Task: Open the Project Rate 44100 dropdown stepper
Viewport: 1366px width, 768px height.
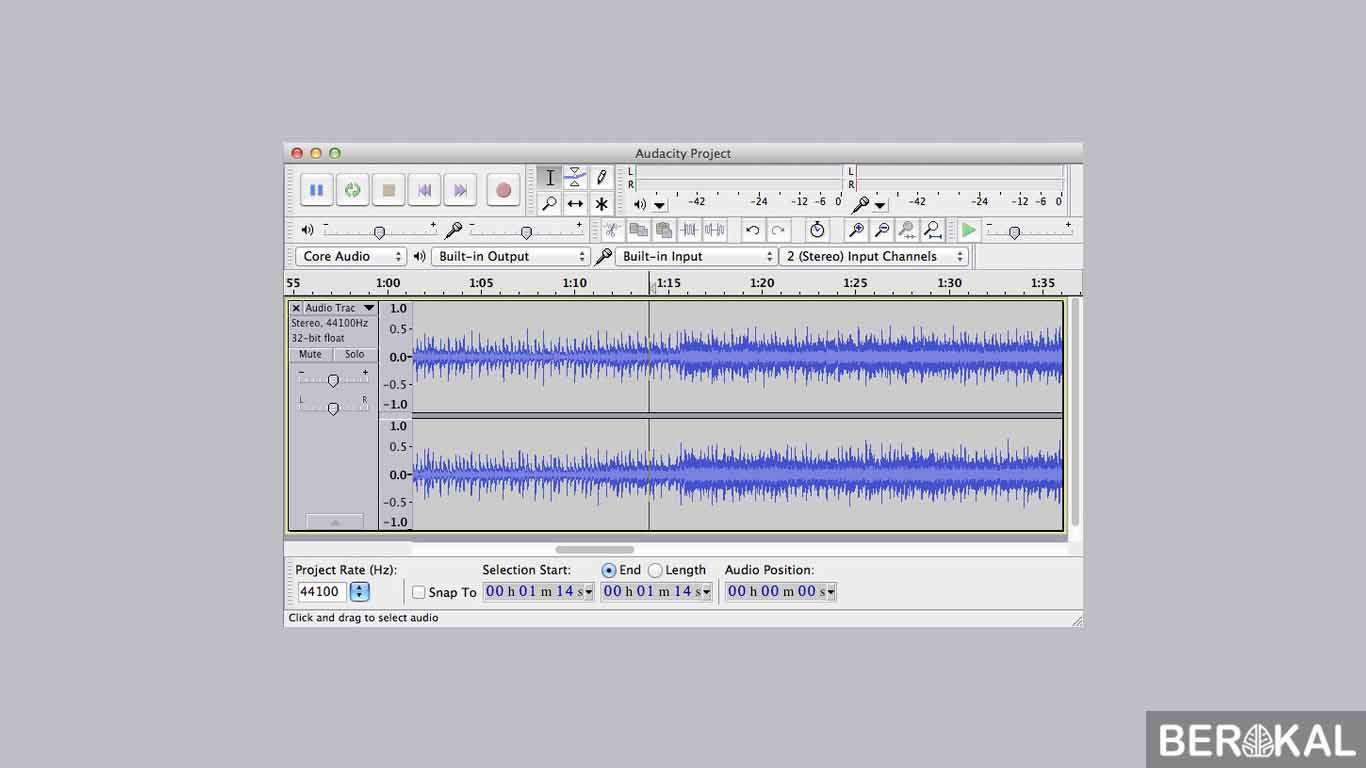Action: coord(360,592)
